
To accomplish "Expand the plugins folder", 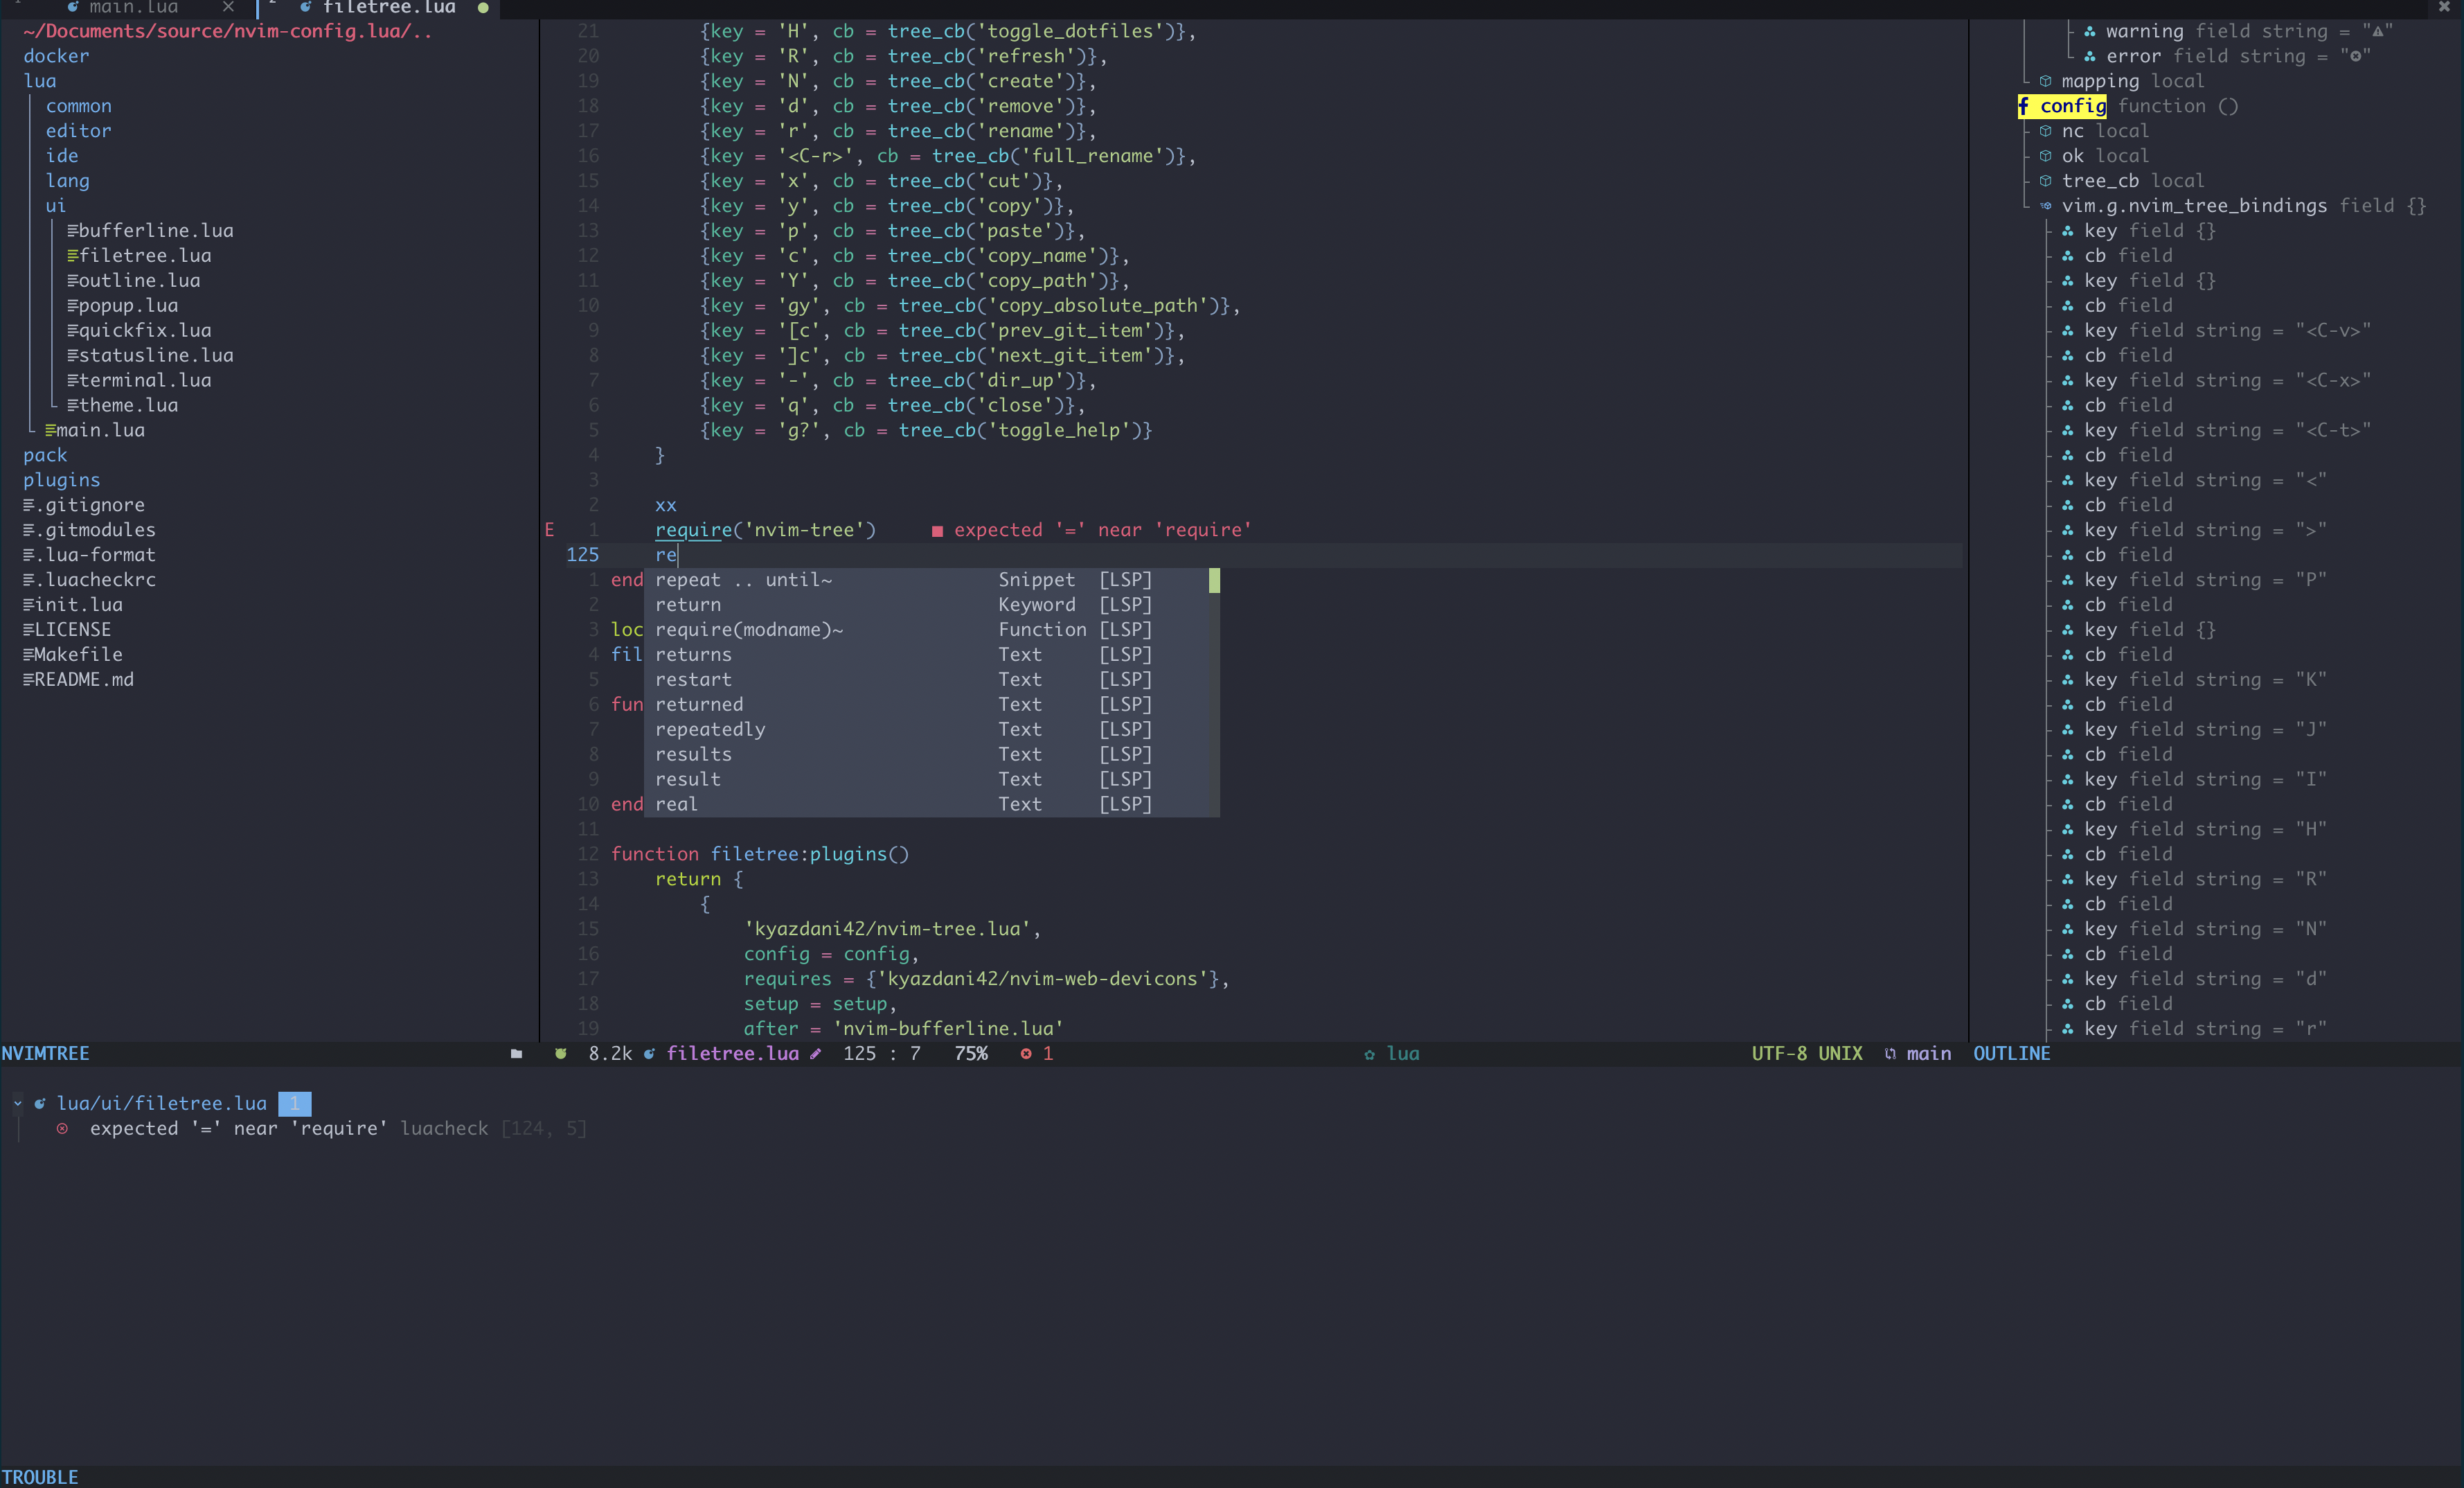I will click(x=62, y=481).
